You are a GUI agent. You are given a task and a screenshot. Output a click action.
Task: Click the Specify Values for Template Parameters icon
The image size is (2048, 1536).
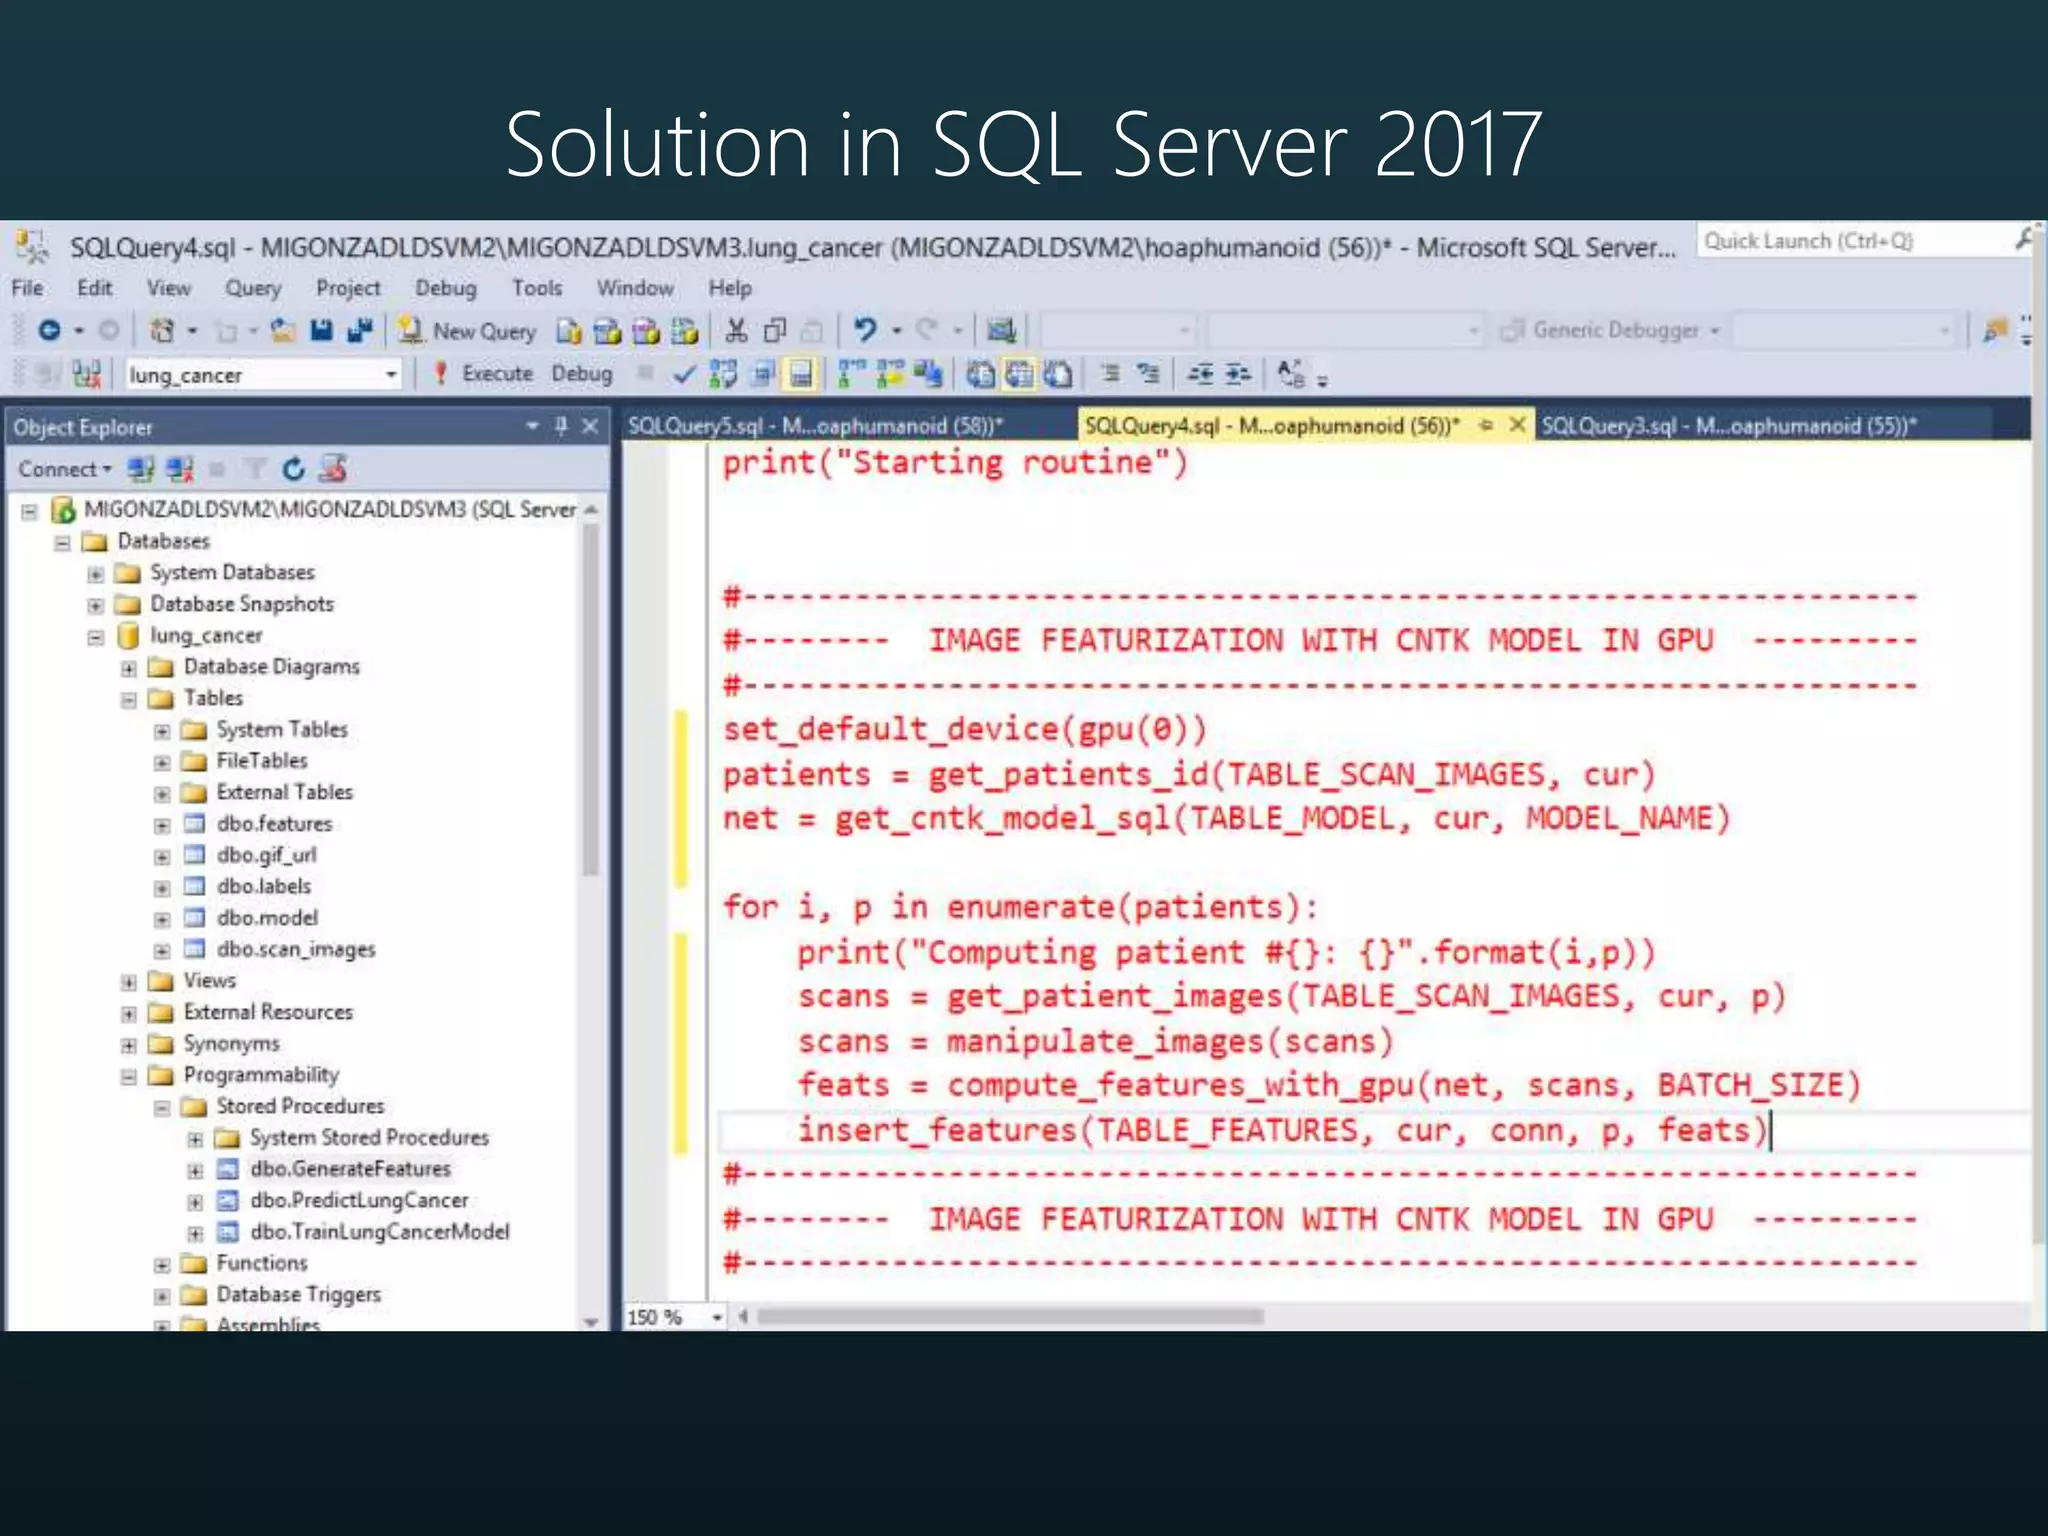(1291, 374)
